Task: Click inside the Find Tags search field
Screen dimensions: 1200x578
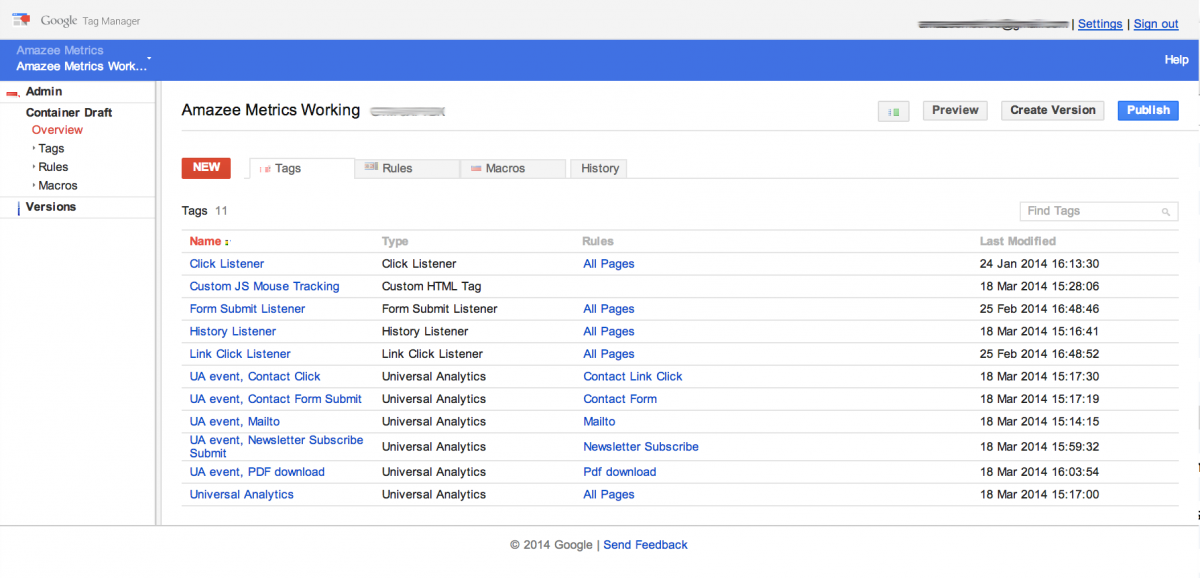Action: click(1090, 211)
